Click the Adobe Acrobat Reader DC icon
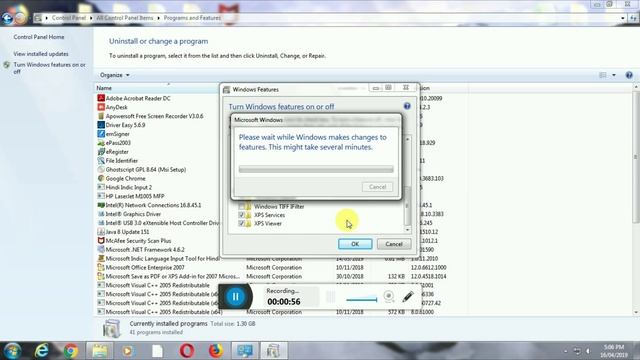640x360 pixels. coord(101,98)
